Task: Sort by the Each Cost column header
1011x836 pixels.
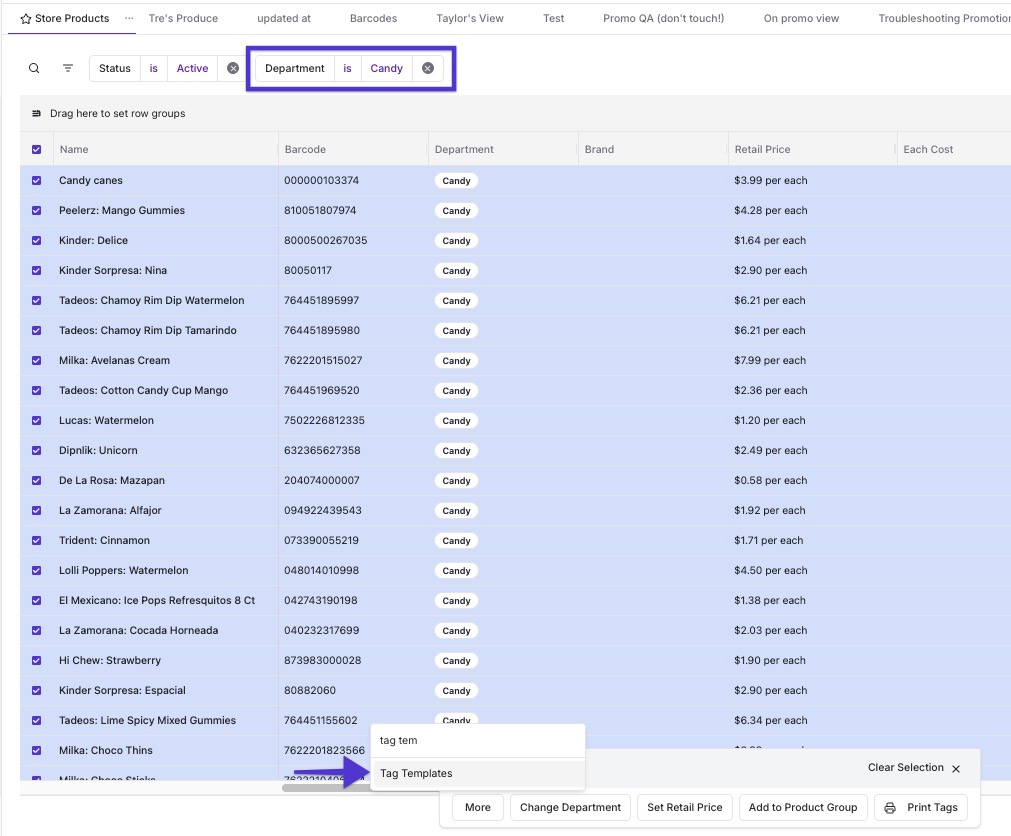Action: pos(928,150)
